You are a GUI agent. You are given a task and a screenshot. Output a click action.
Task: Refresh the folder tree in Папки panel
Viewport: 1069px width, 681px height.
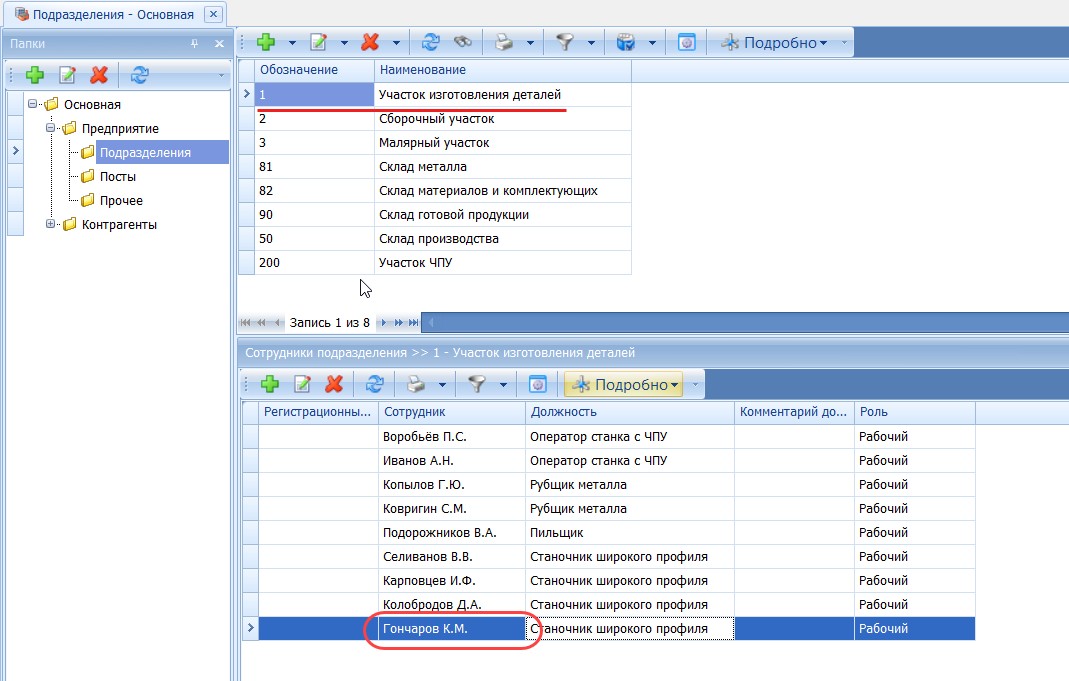pyautogui.click(x=140, y=75)
